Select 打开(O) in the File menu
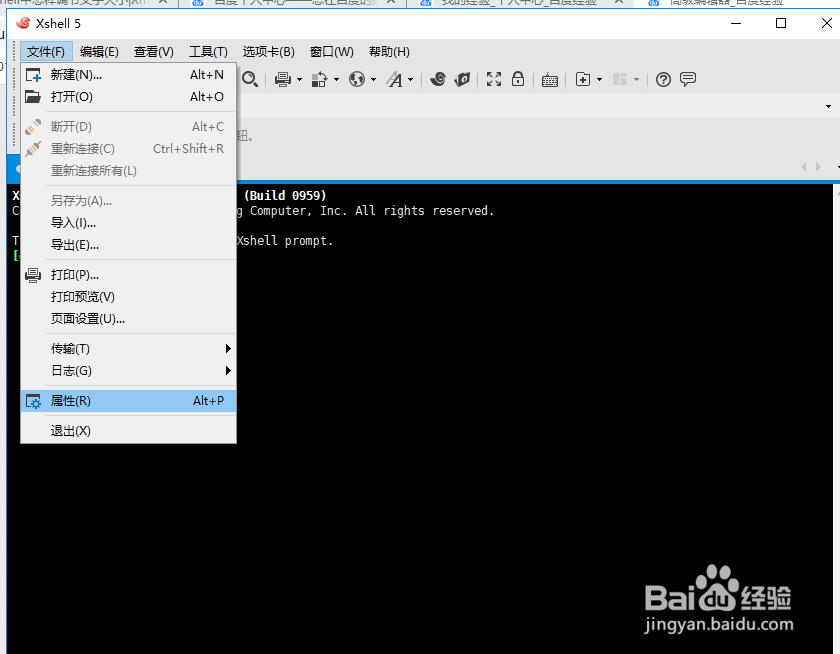Image resolution: width=840 pixels, height=654 pixels. point(129,97)
